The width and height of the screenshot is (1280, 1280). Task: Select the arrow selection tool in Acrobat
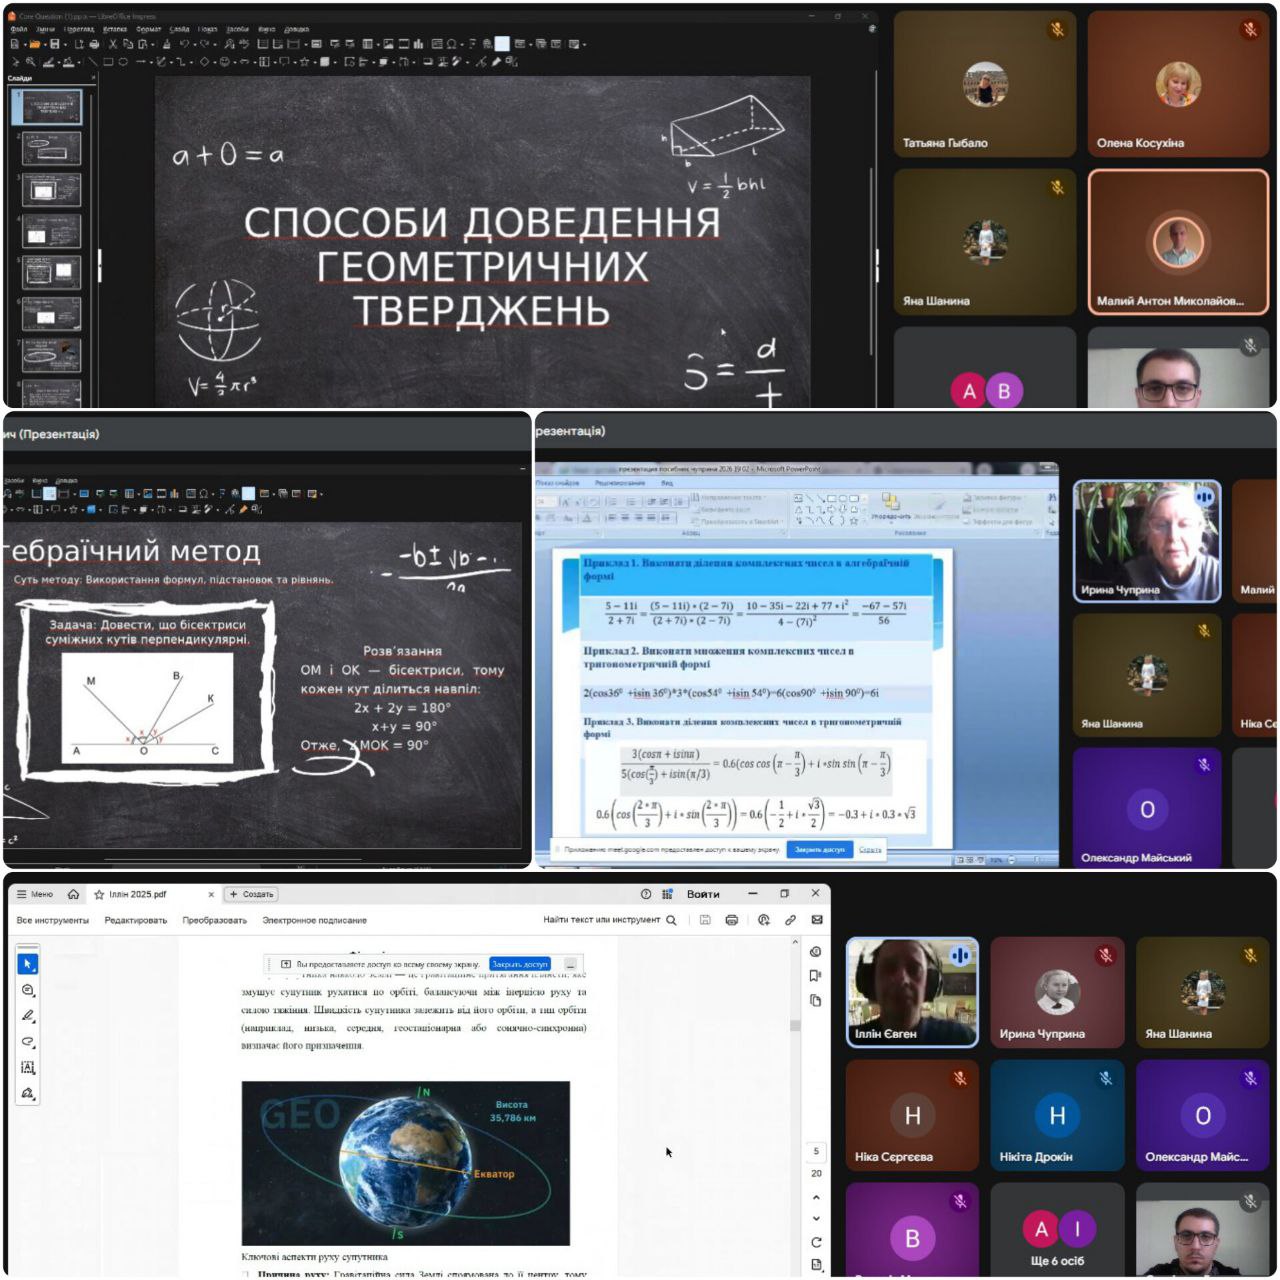tap(27, 963)
